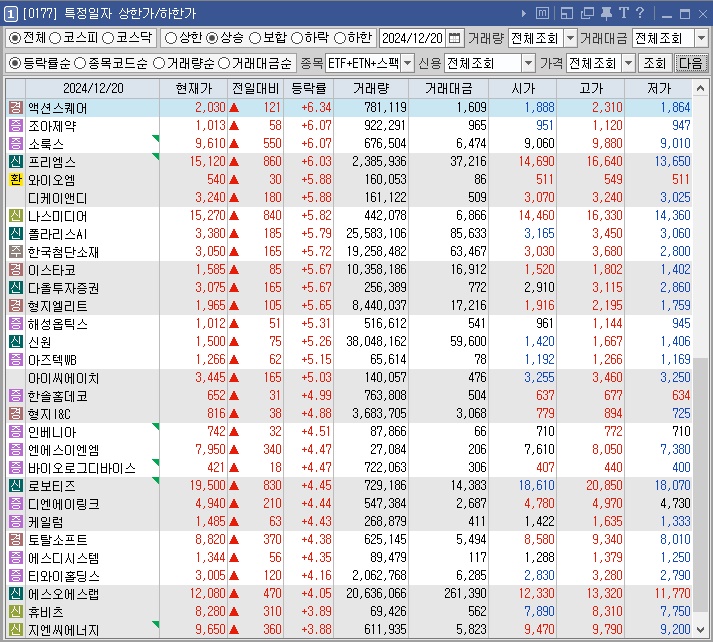The image size is (713, 642).
Task: Click the window layout icon in title bar
Action: pos(567,13)
